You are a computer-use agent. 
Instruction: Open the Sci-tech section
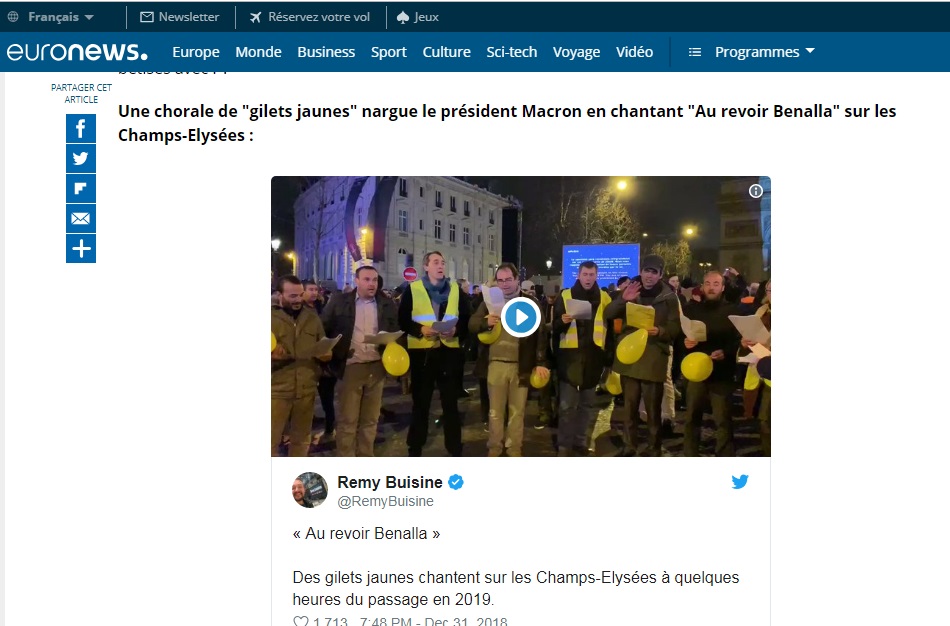(x=511, y=52)
